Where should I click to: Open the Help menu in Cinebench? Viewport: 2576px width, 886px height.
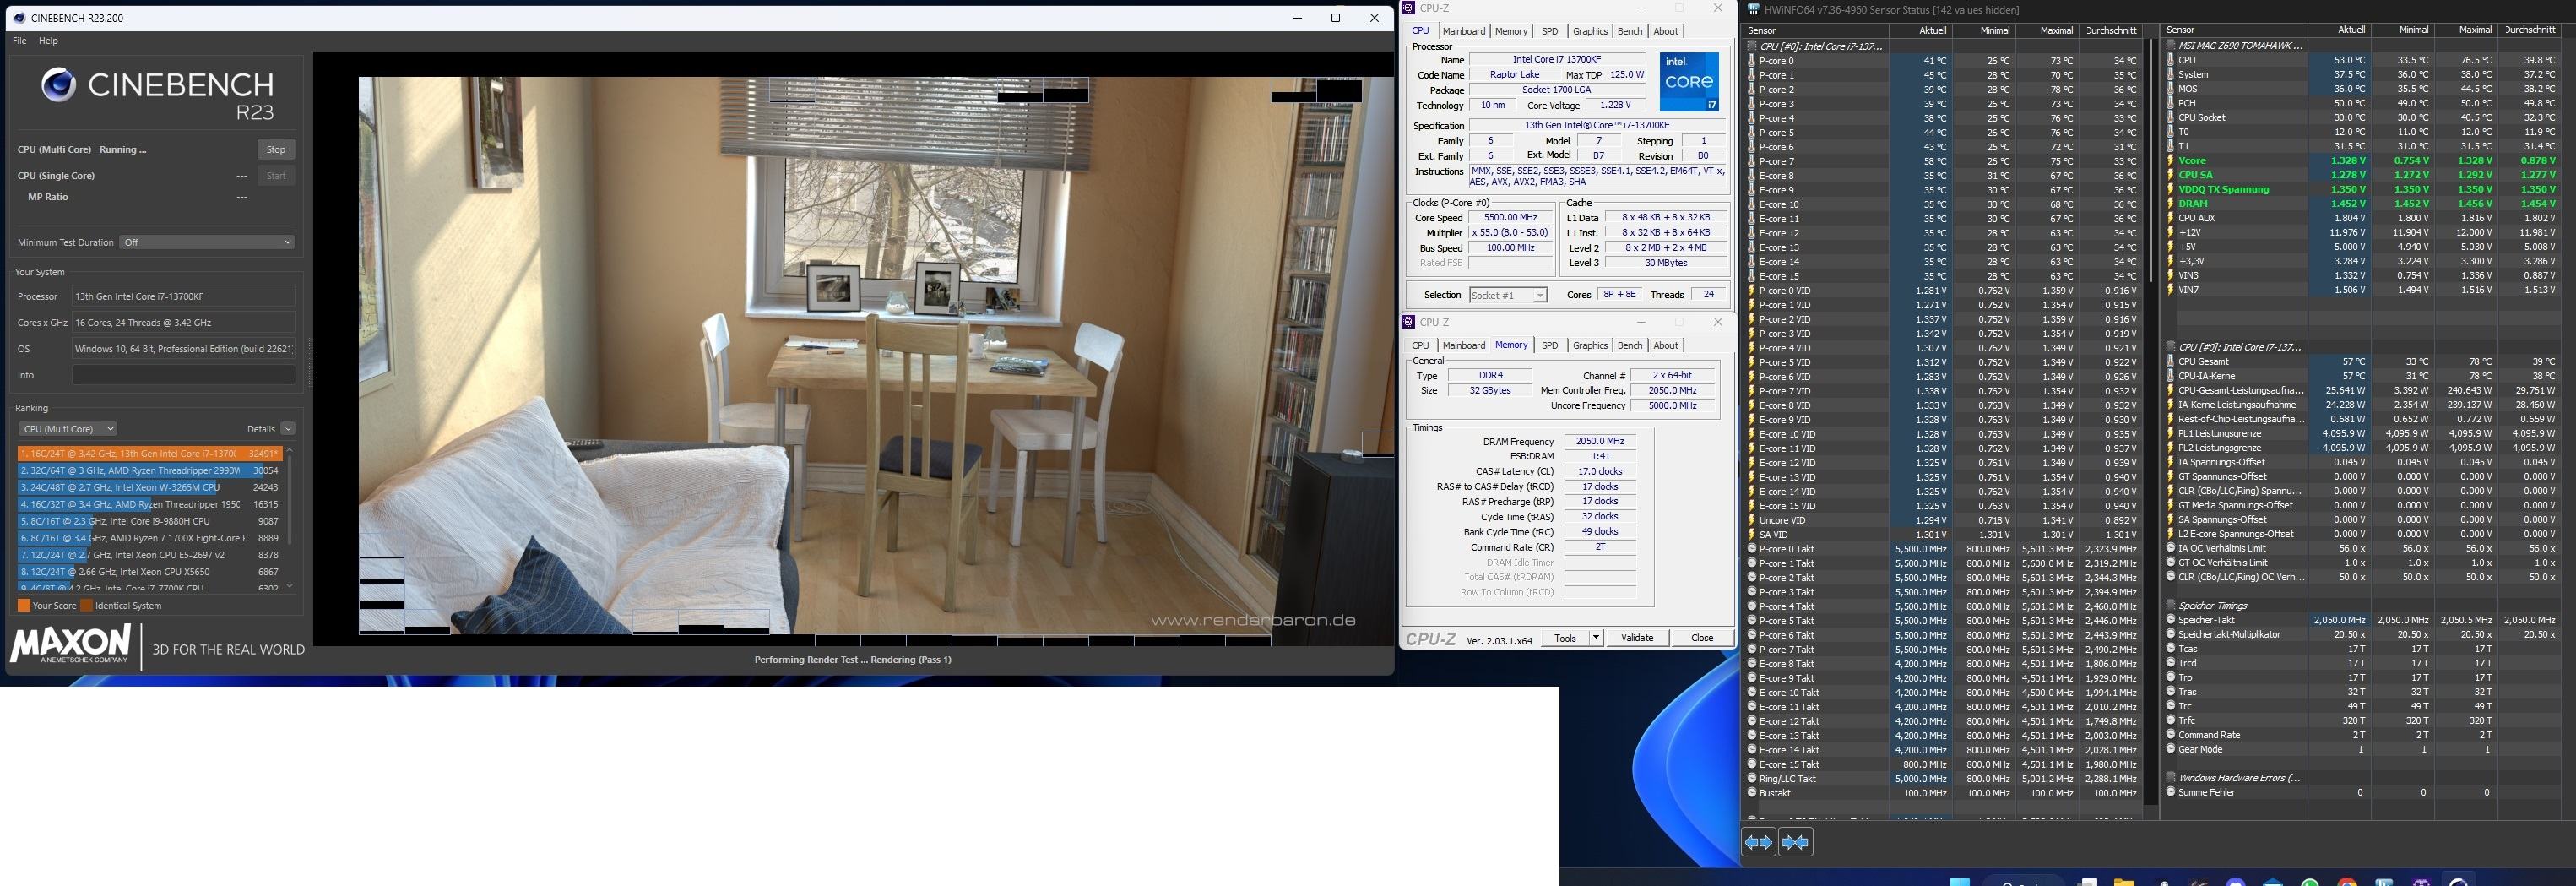(48, 41)
